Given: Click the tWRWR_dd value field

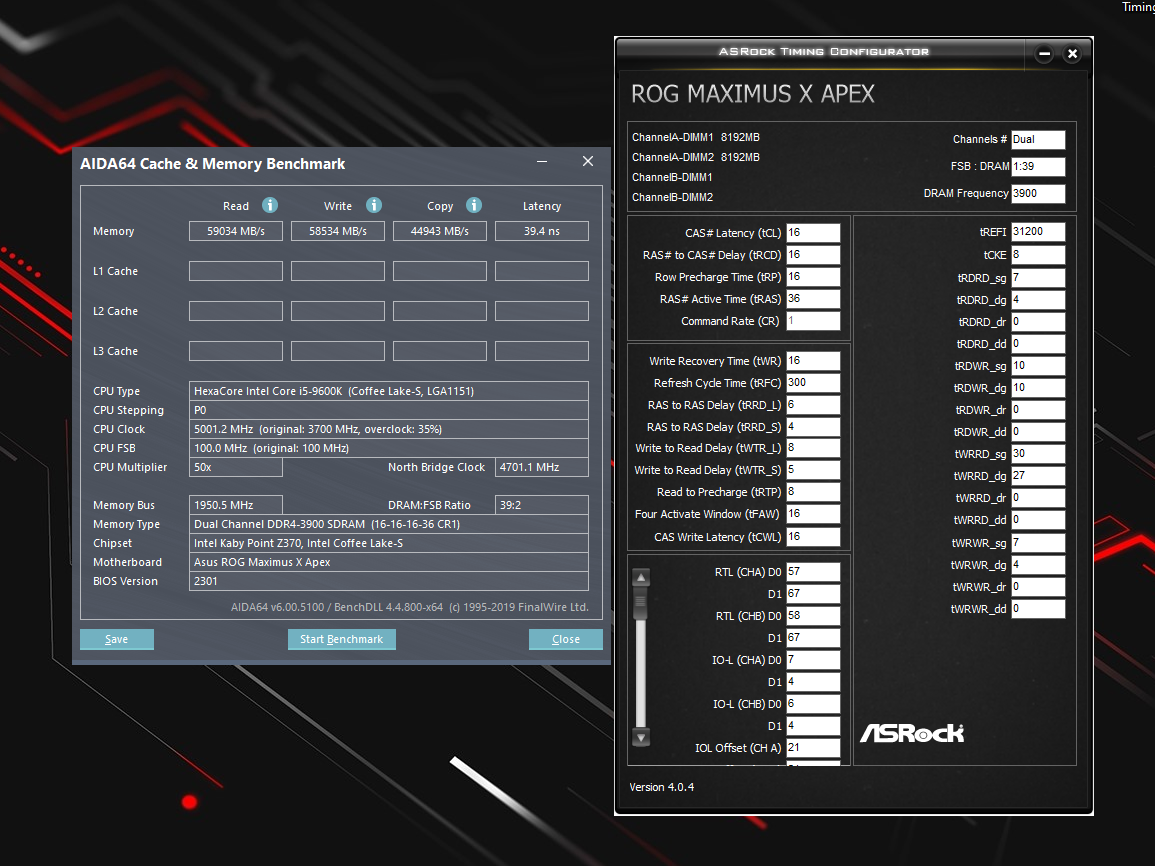Looking at the screenshot, I should click(1038, 609).
